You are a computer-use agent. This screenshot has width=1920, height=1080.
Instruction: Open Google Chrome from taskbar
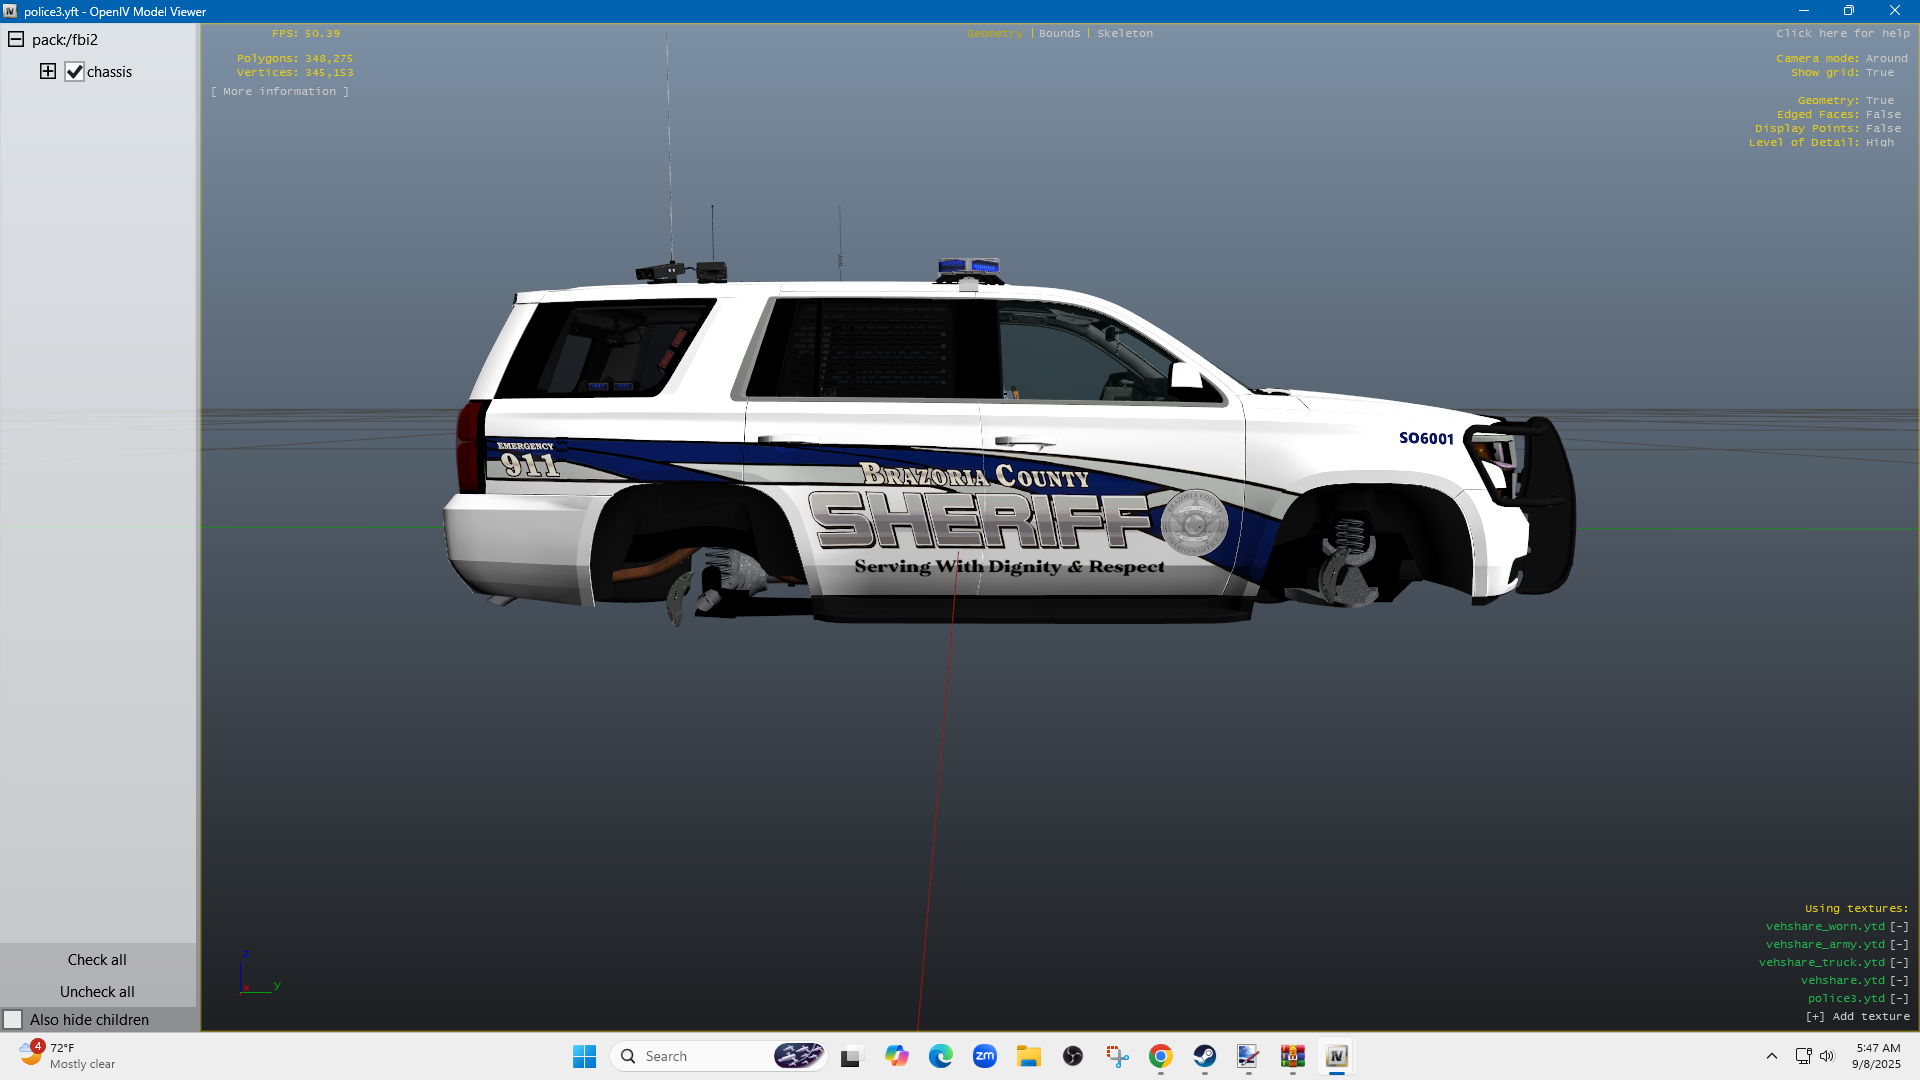click(x=1160, y=1056)
